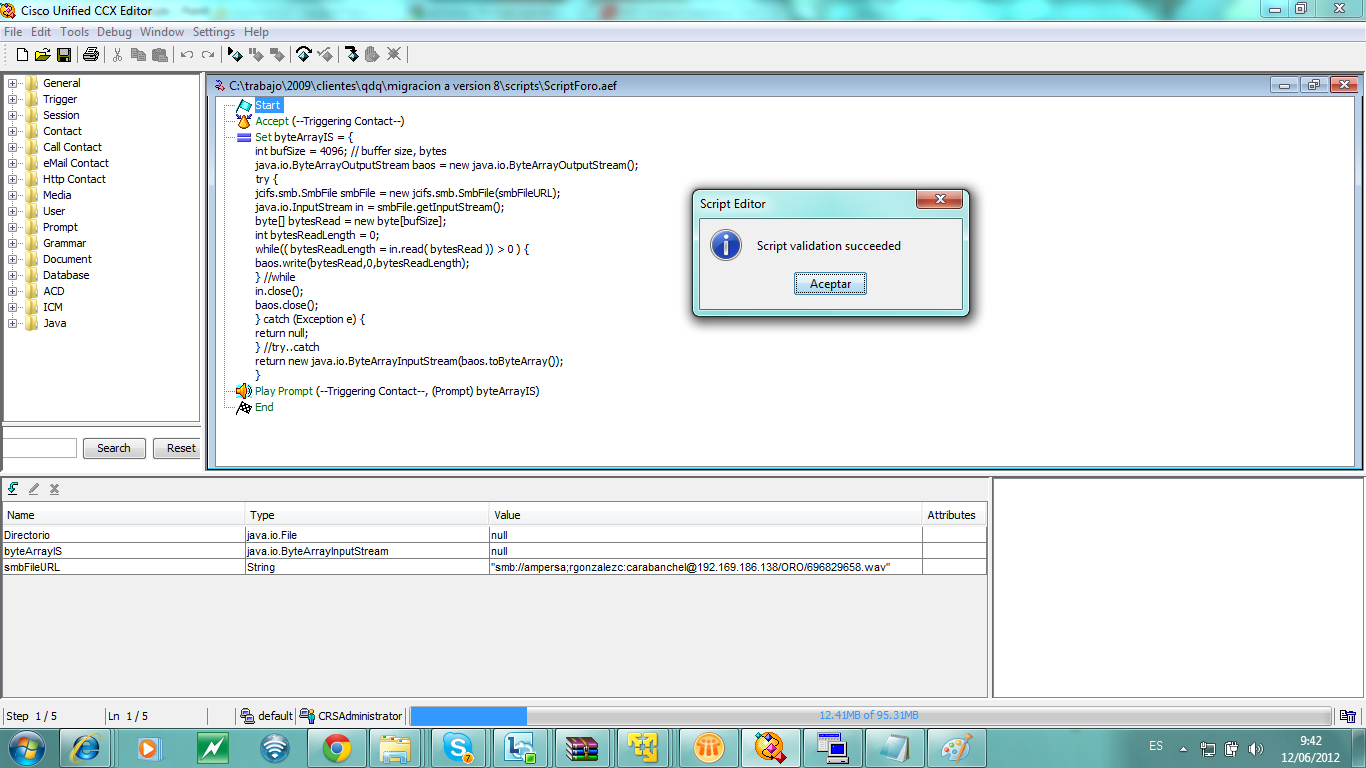Run garbage collection icon beside memory bar
The width and height of the screenshot is (1366, 768).
1348,716
